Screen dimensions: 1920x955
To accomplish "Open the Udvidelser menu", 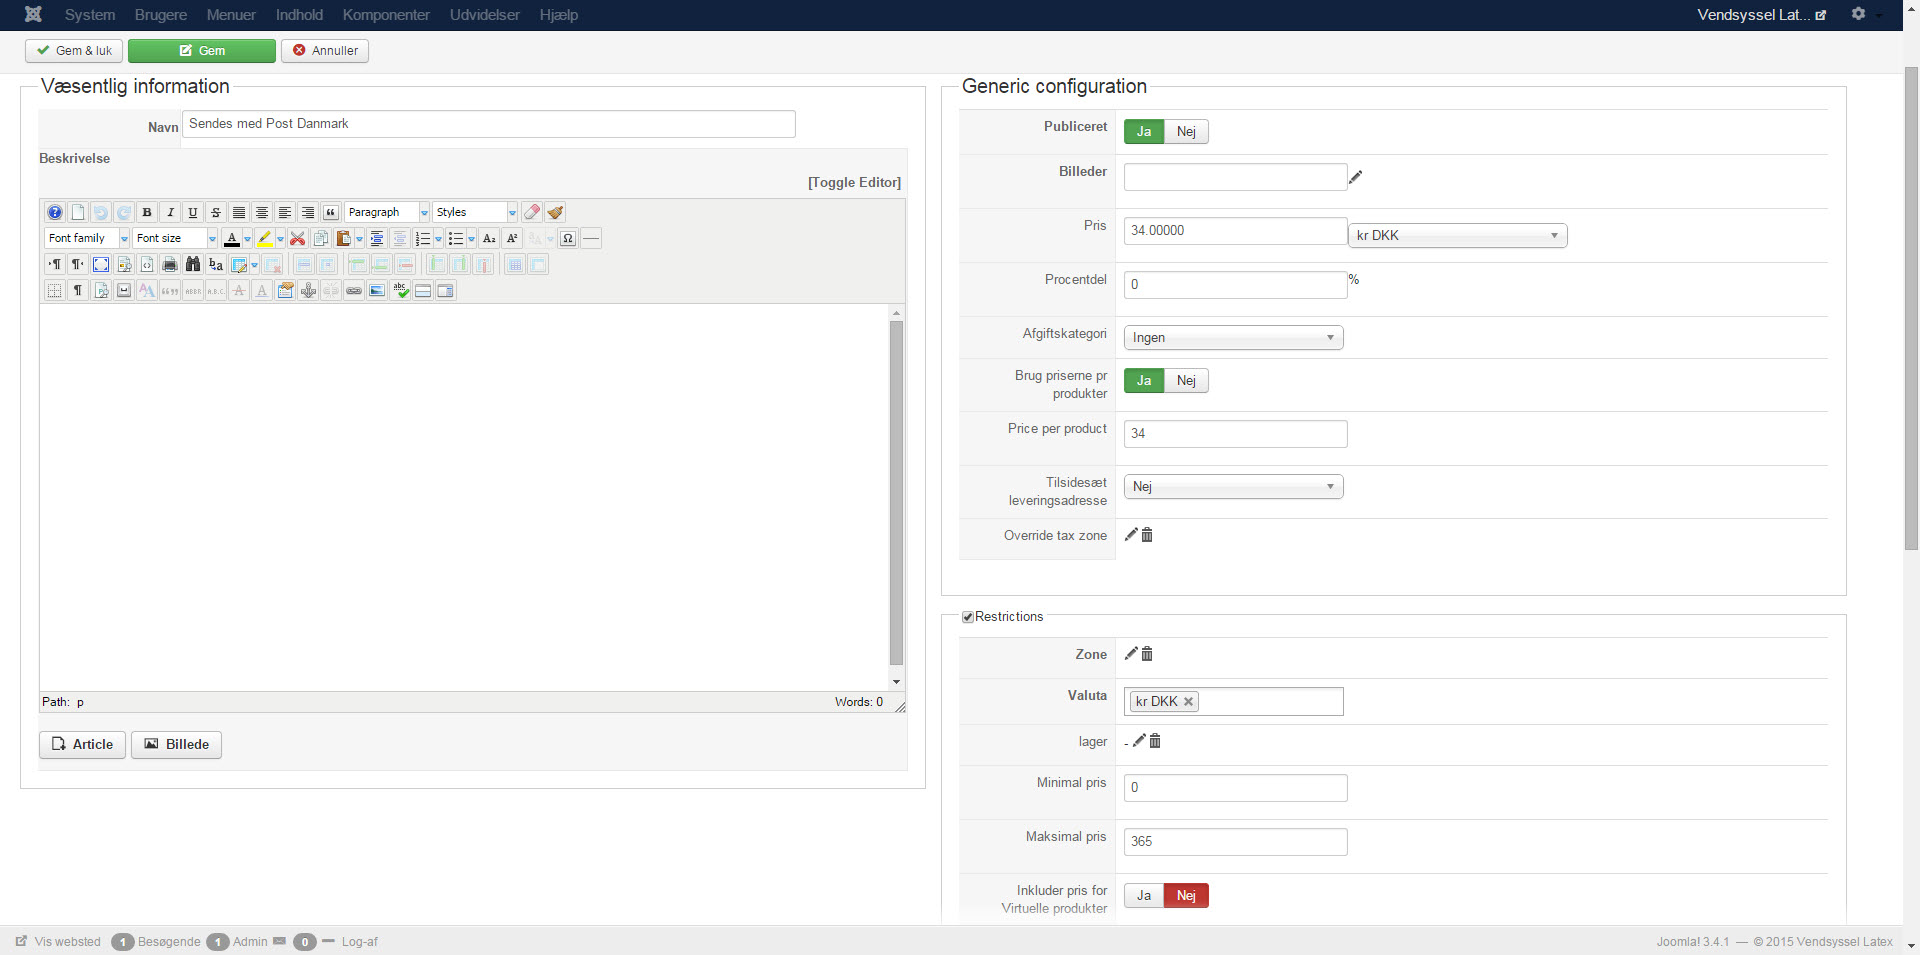I will (x=485, y=15).
